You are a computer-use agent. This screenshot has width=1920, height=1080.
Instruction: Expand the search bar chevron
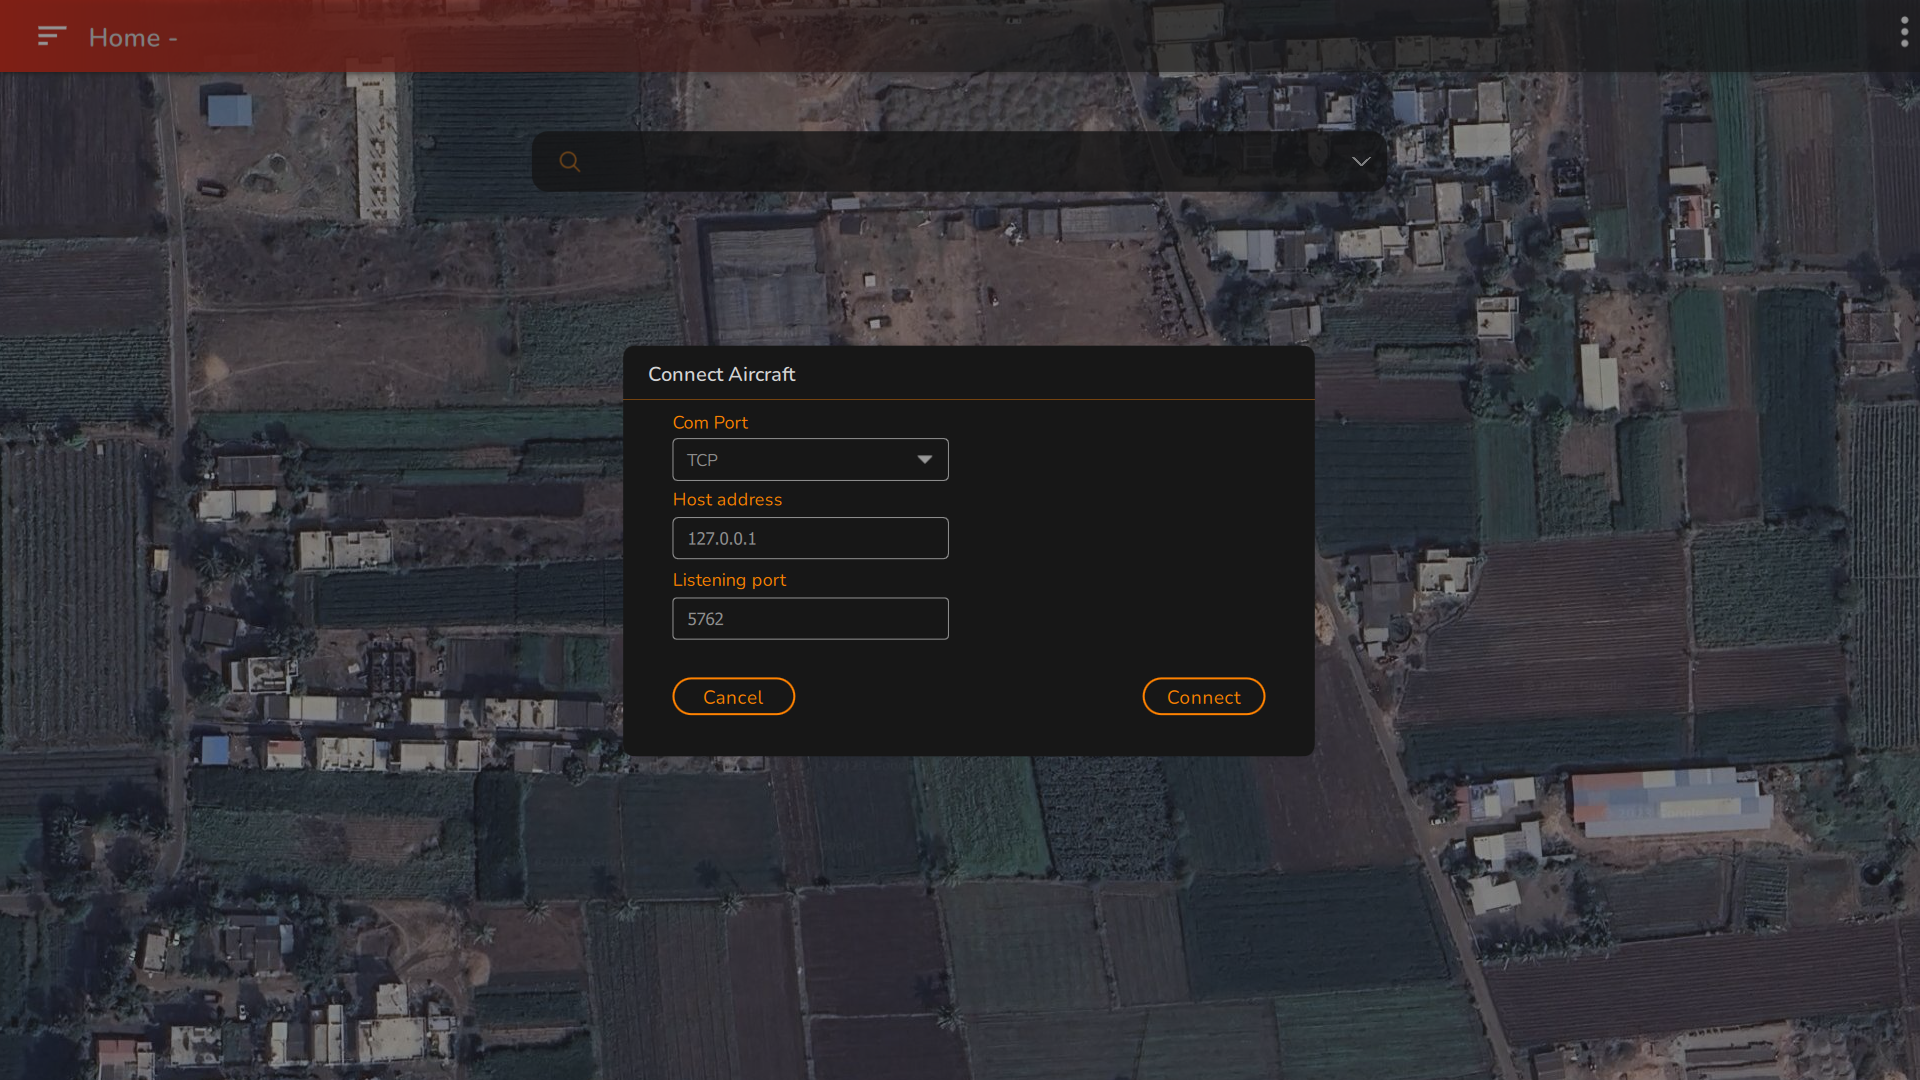pyautogui.click(x=1361, y=161)
